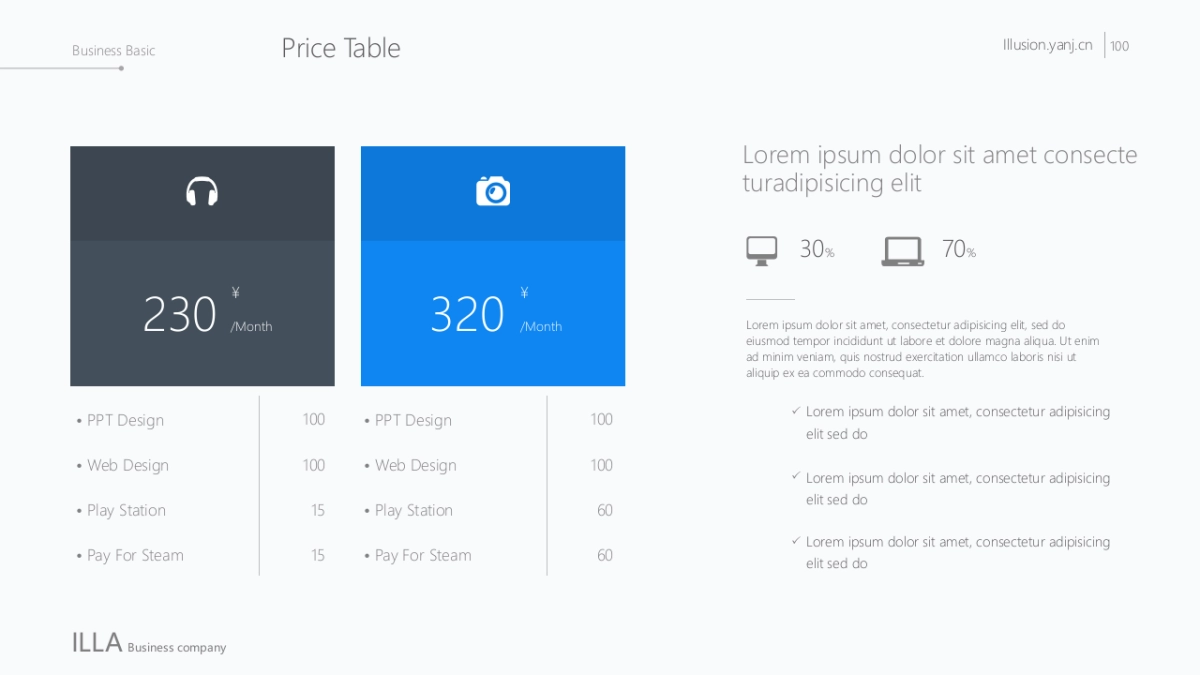
Task: Click the page number 100 at top right
Action: (x=1120, y=46)
